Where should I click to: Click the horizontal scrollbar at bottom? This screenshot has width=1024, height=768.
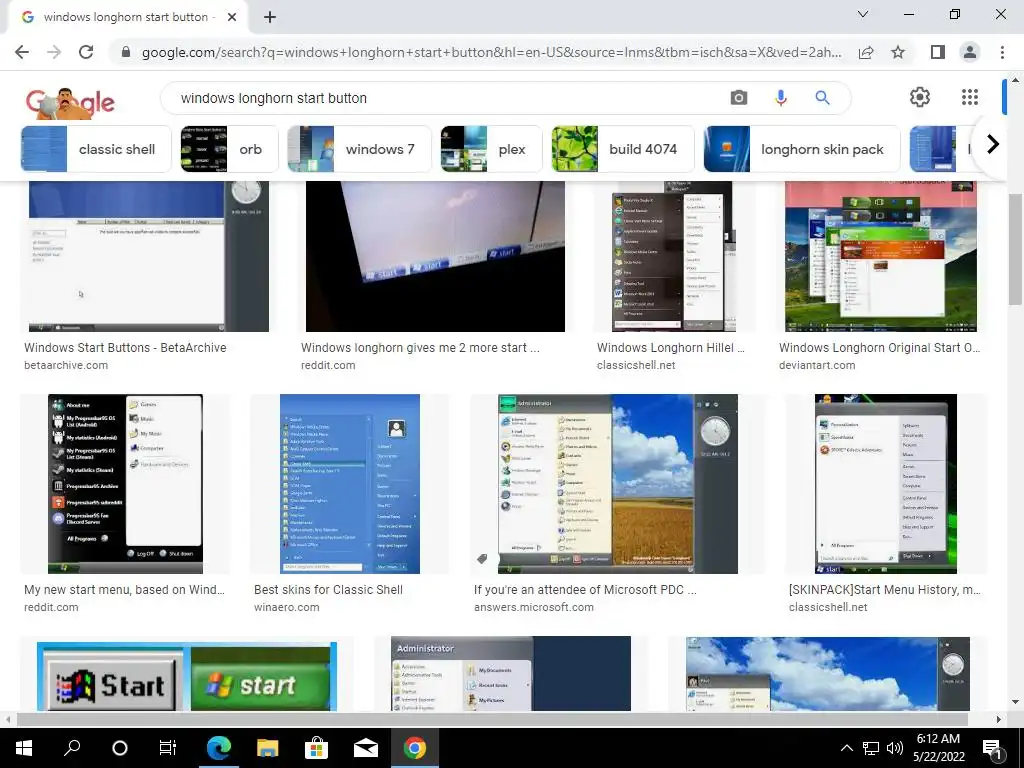(491, 719)
